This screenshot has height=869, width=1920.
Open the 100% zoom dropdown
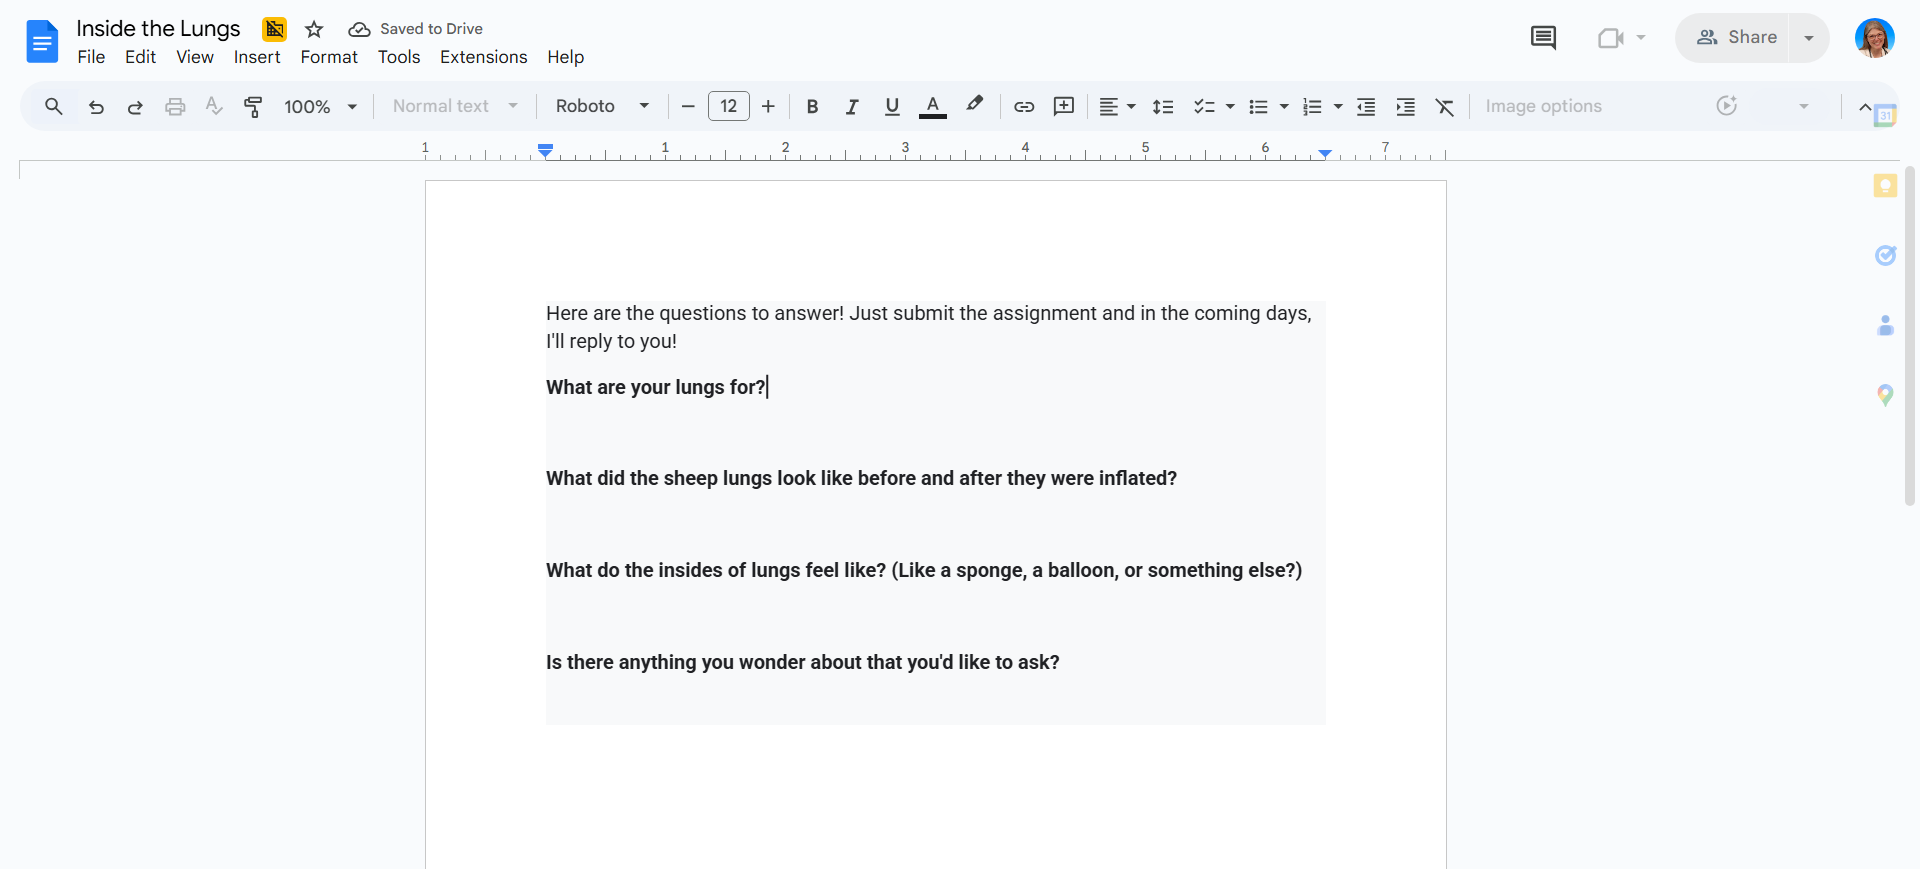click(321, 106)
